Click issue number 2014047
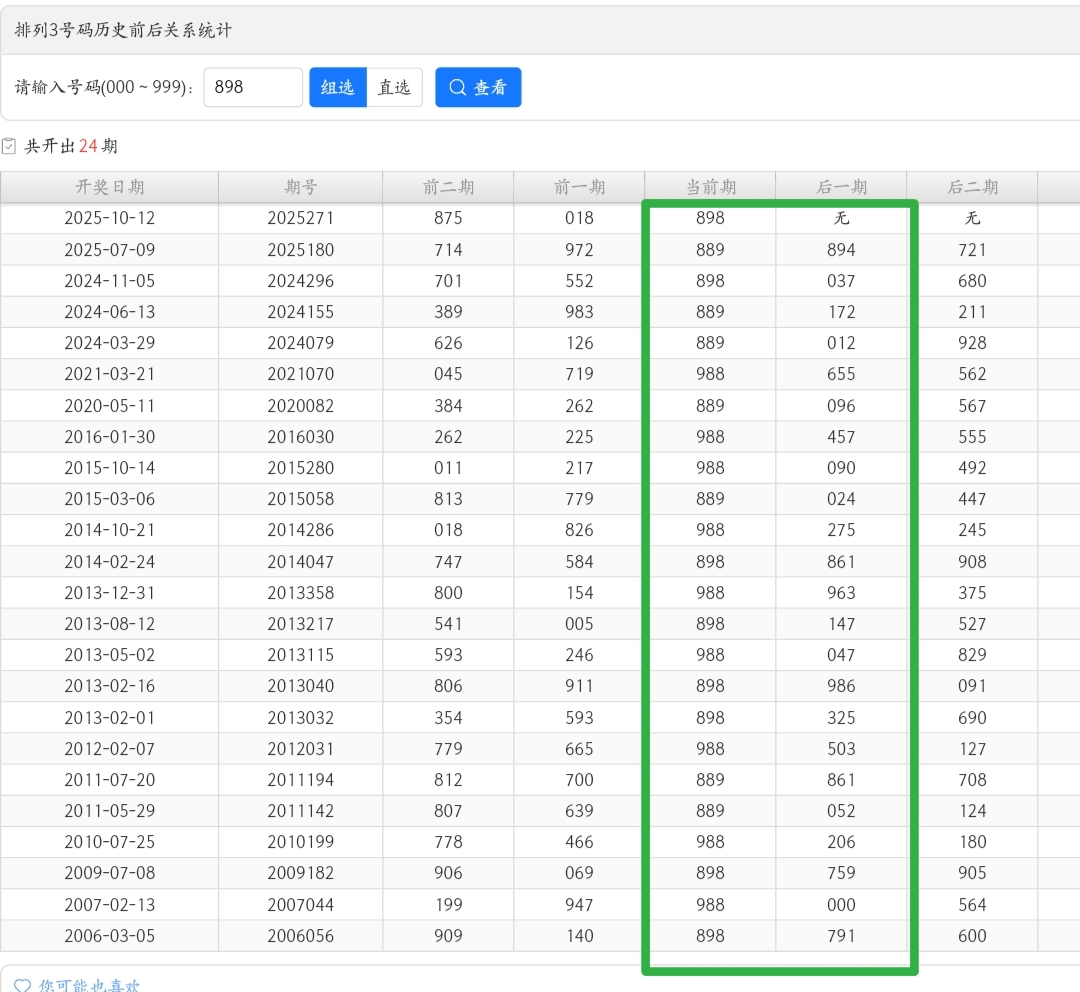 click(x=300, y=561)
